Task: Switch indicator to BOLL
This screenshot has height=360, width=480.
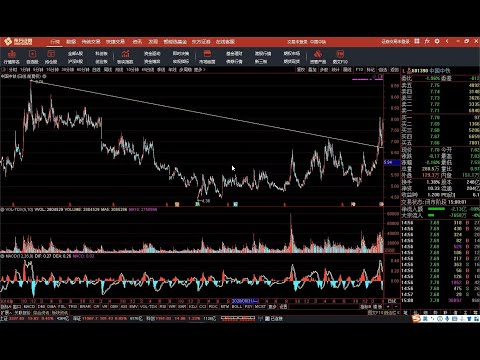Action: tap(237, 306)
